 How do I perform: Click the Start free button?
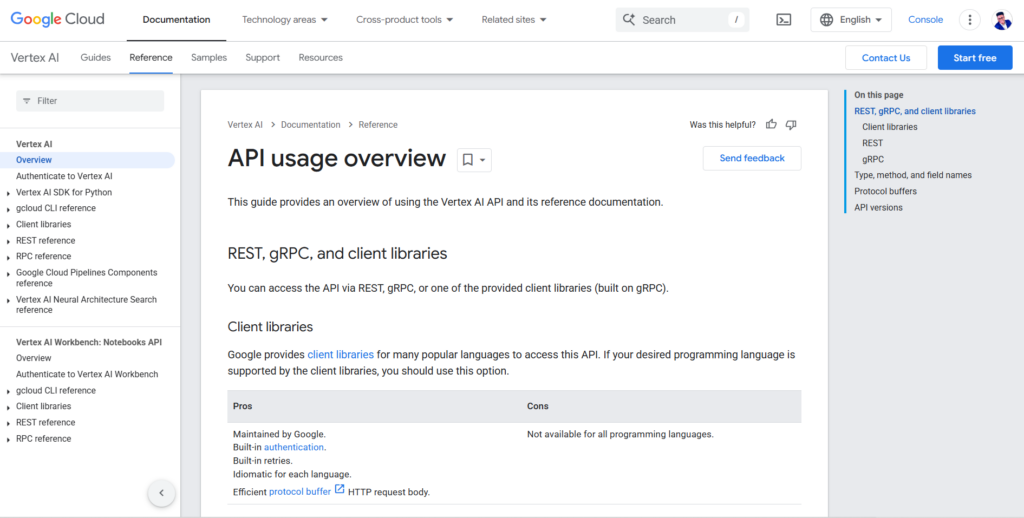point(974,57)
